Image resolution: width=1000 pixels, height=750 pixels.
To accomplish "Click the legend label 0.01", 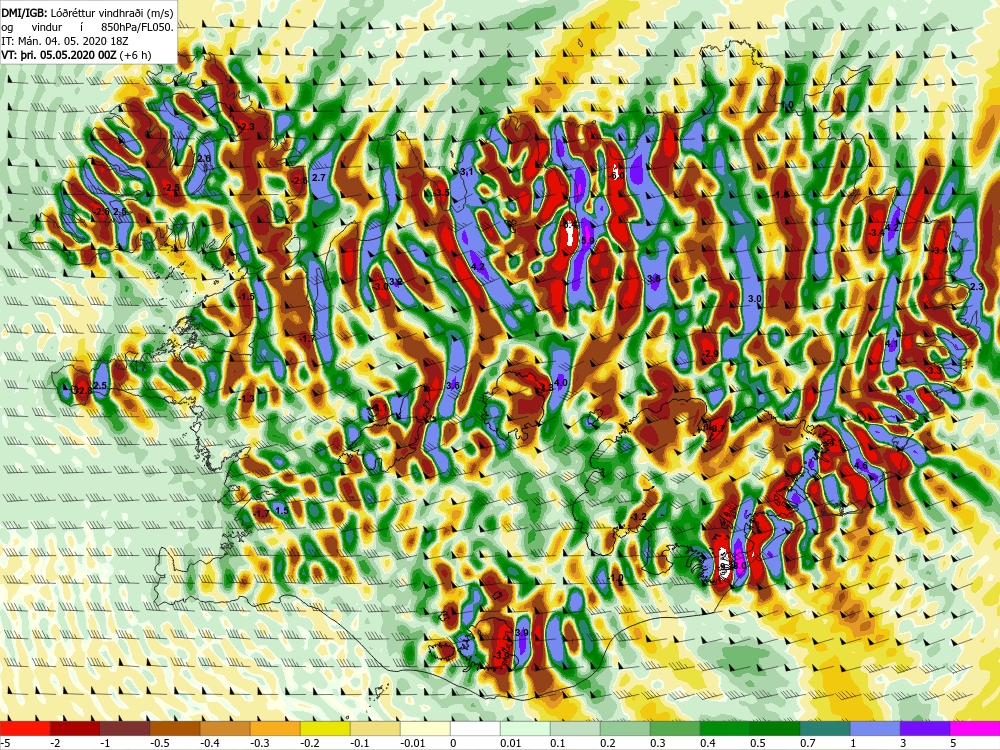I will coord(510,743).
